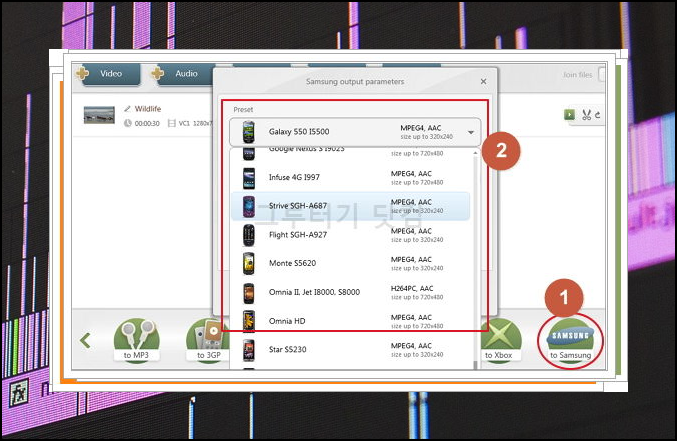Rotate the video with the curved arrow icon
This screenshot has width=677, height=441.
click(598, 115)
